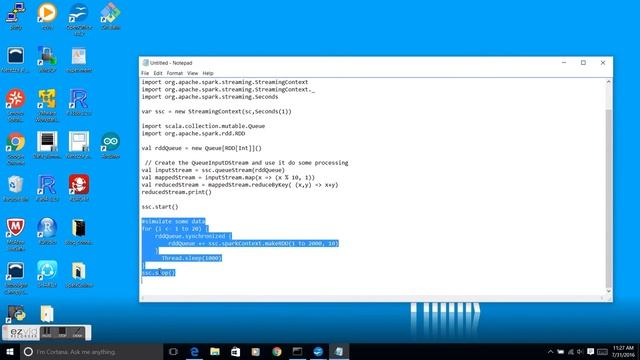The image size is (640, 360).
Task: Click the 'val inputStream = ssc.queueStream' line
Action: 213,170
